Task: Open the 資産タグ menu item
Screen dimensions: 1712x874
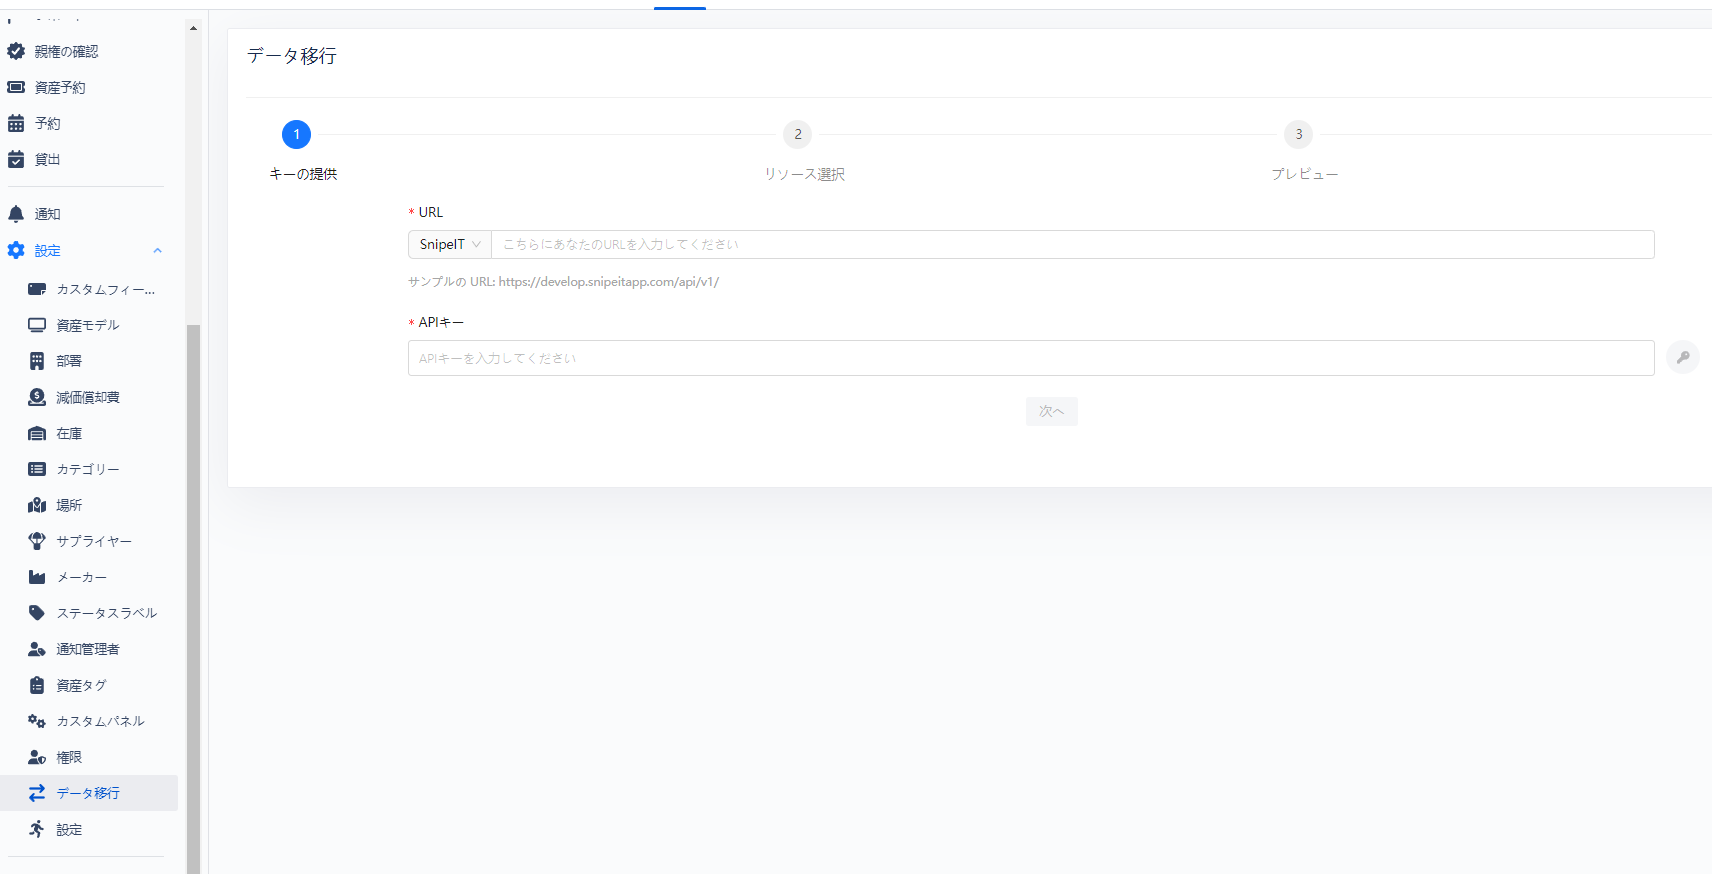Action: [x=89, y=685]
